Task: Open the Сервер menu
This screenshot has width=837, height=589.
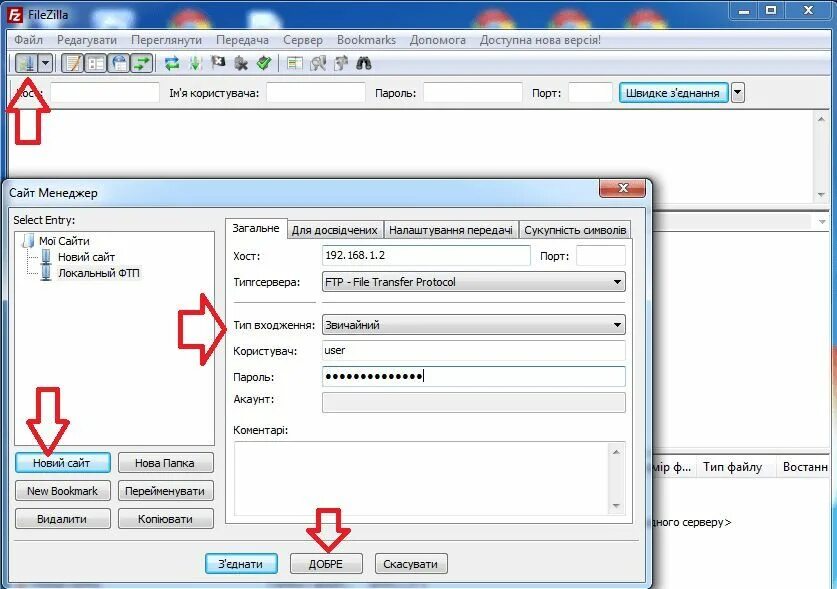Action: click(303, 40)
